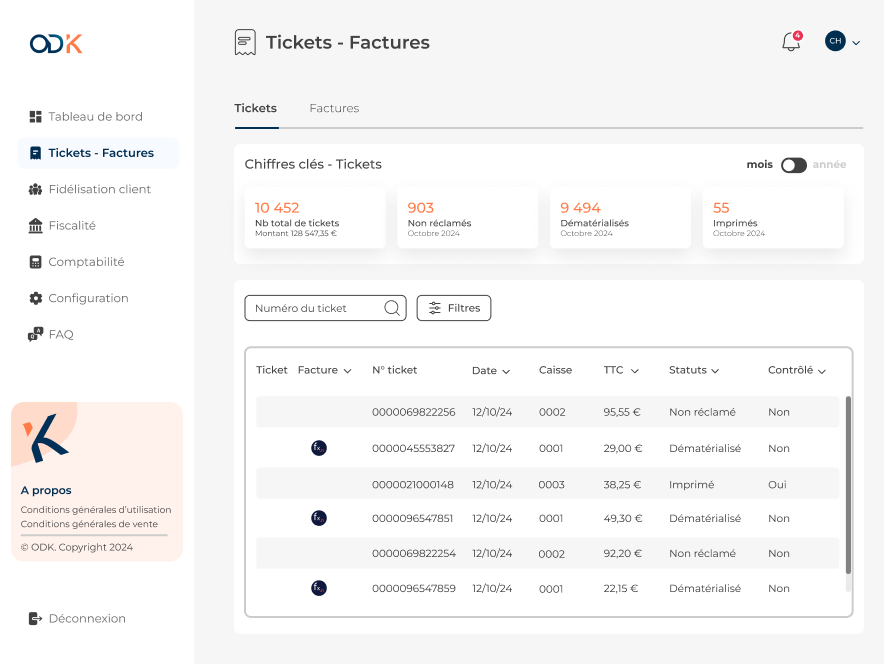Click the Filtres button
884x664 pixels.
[454, 308]
